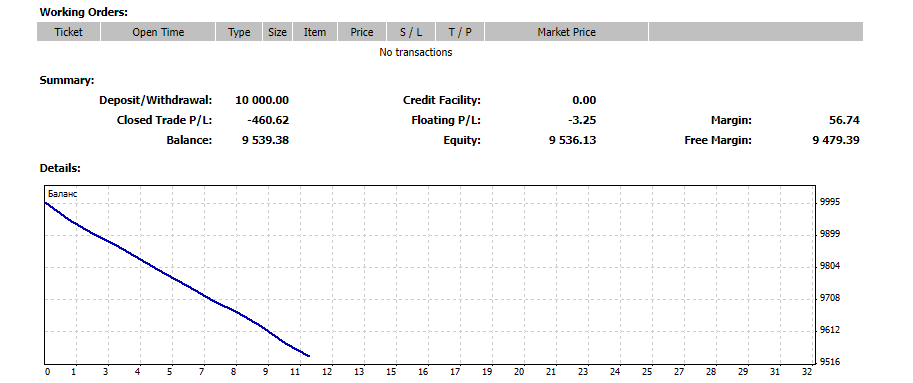Viewport: 913px width, 383px height.
Task: Click the 9708 y-axis label
Action: (830, 298)
